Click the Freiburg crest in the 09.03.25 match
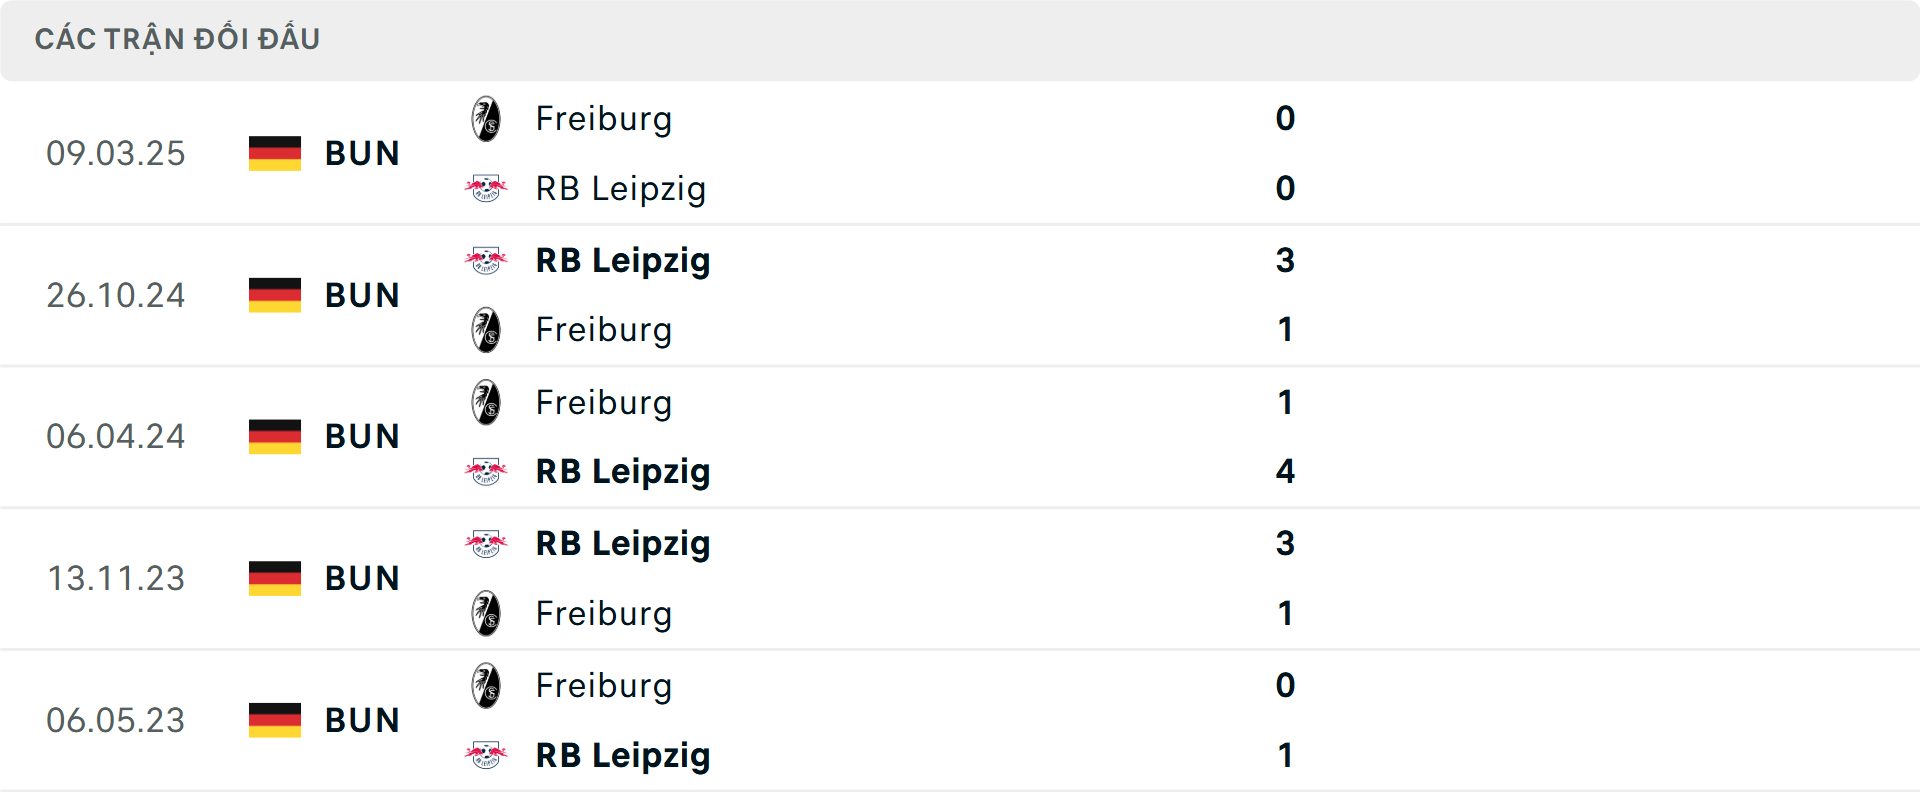The height and width of the screenshot is (792, 1920). coord(487,117)
